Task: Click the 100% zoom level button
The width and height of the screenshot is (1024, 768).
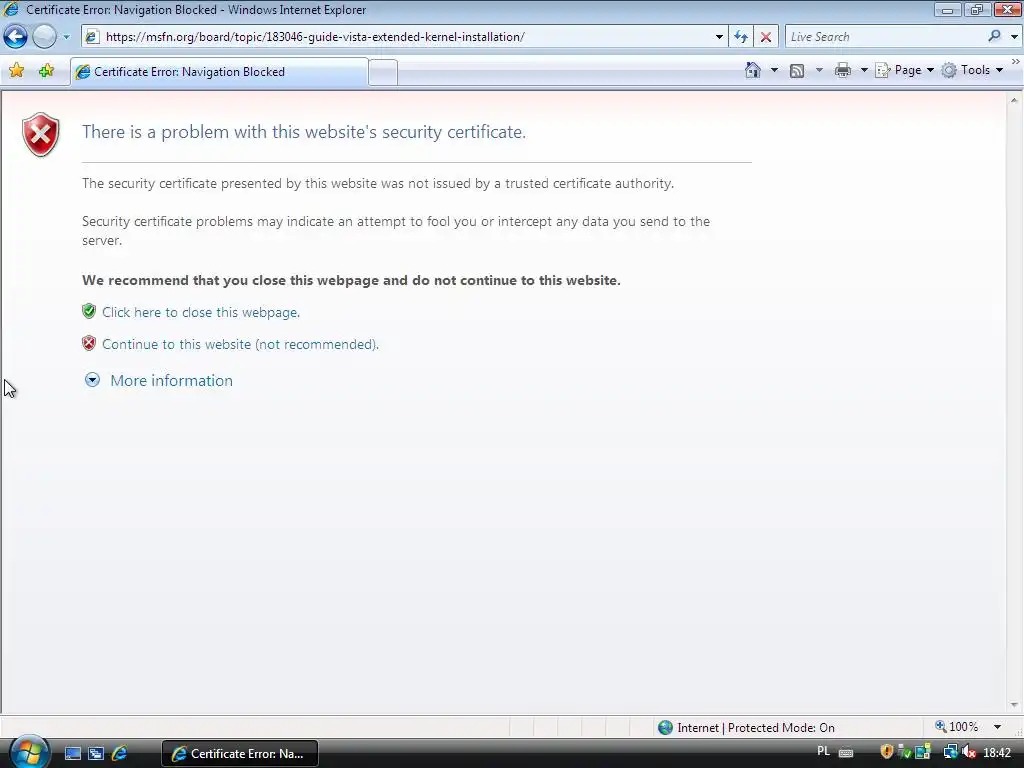Action: 957,727
